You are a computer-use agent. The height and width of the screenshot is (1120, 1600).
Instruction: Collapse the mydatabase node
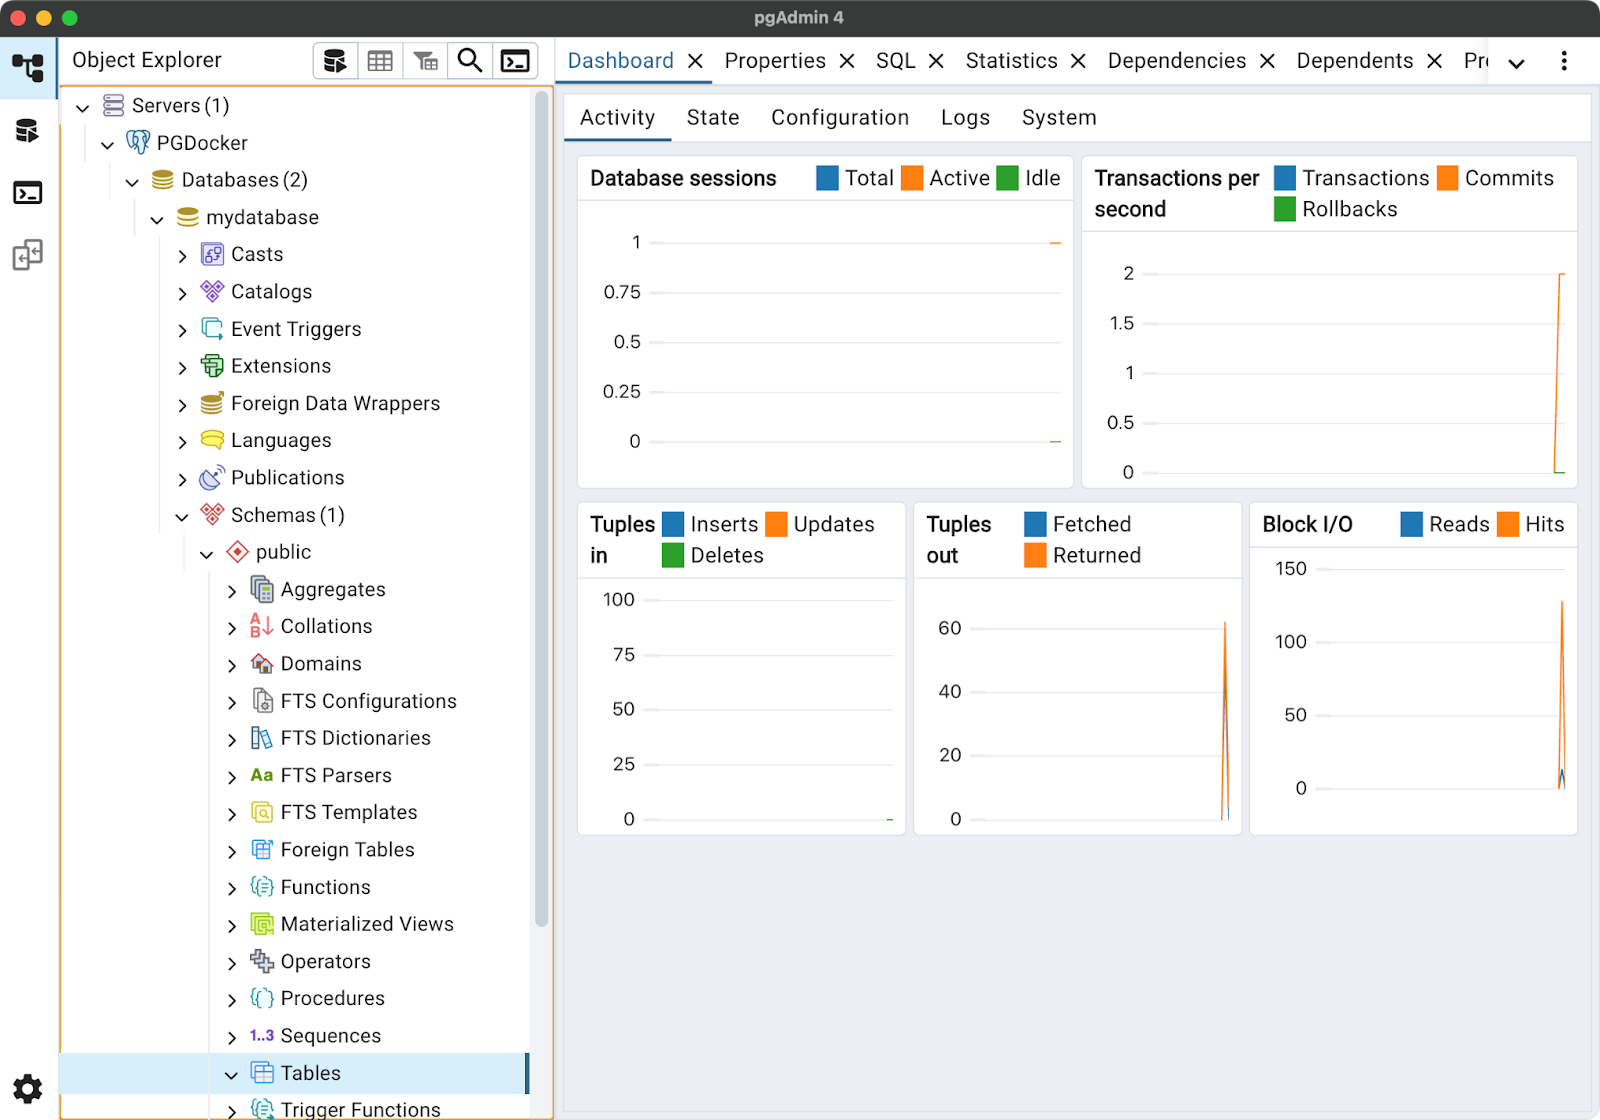click(x=158, y=218)
